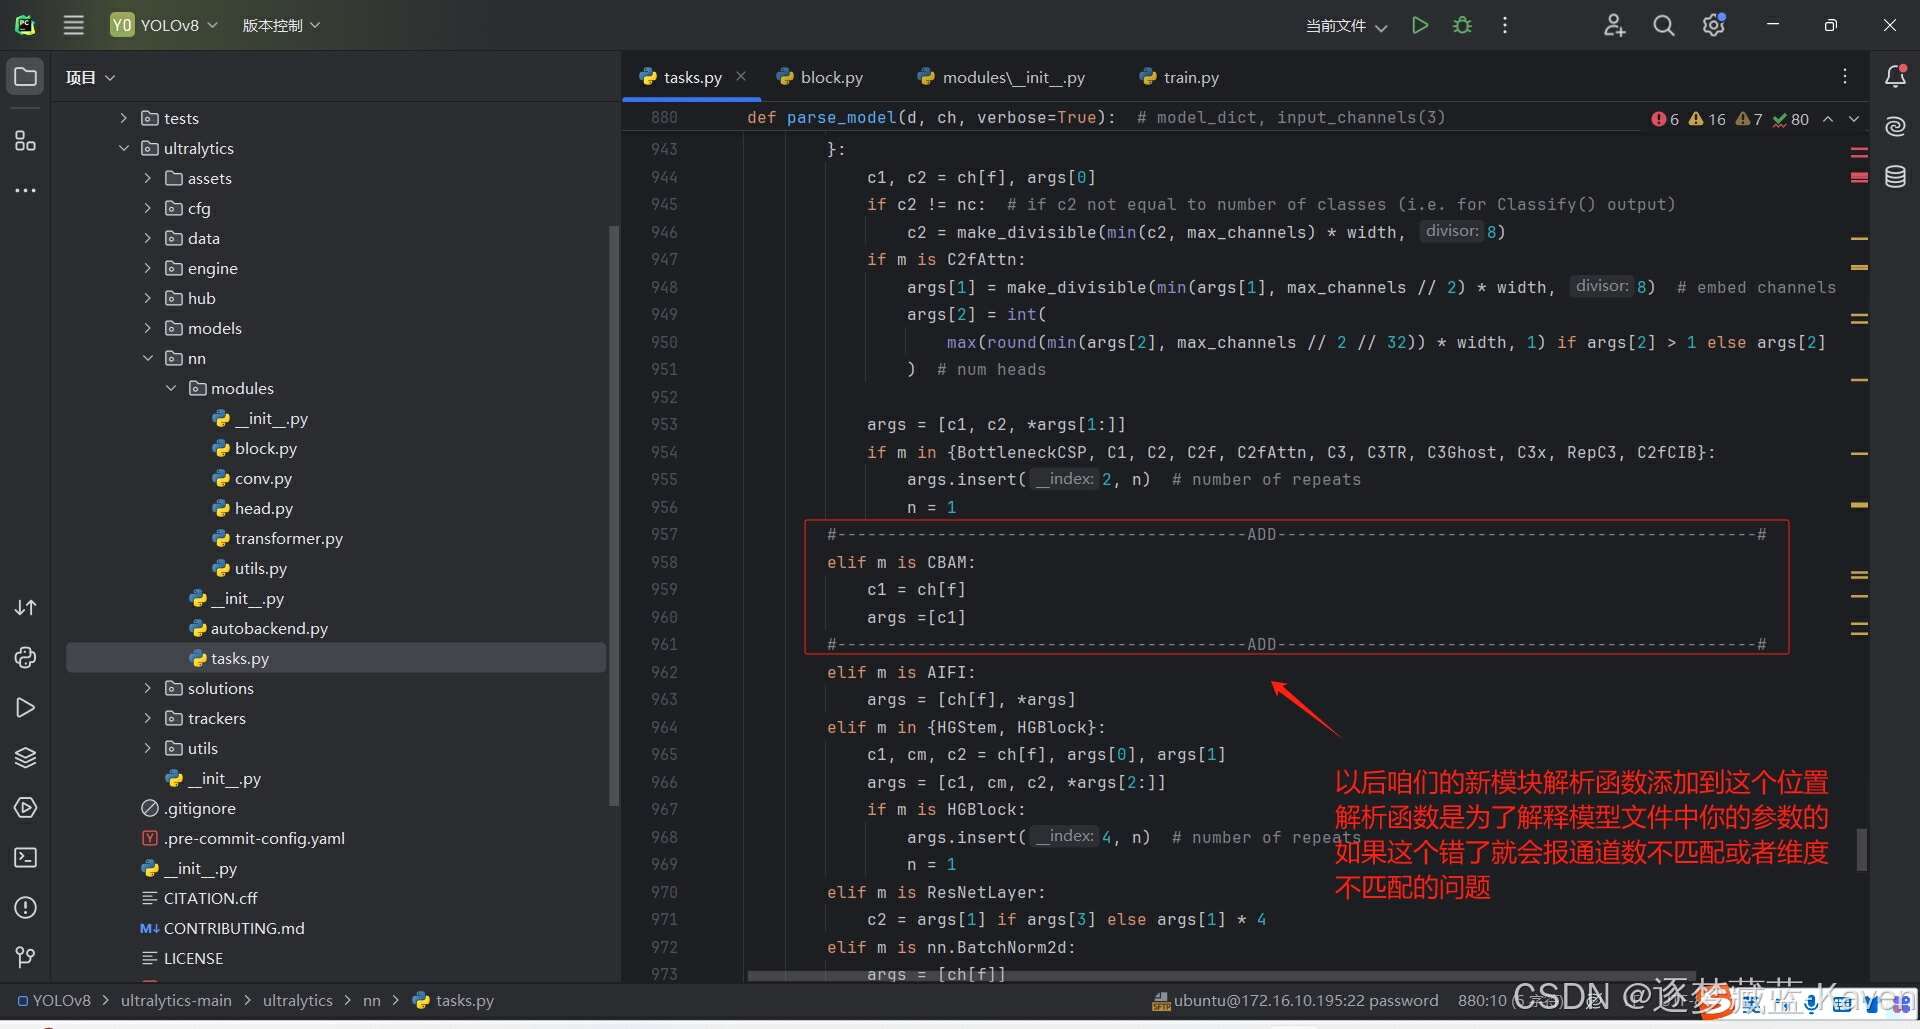
Task: Expand the tests folder
Action: 124,118
